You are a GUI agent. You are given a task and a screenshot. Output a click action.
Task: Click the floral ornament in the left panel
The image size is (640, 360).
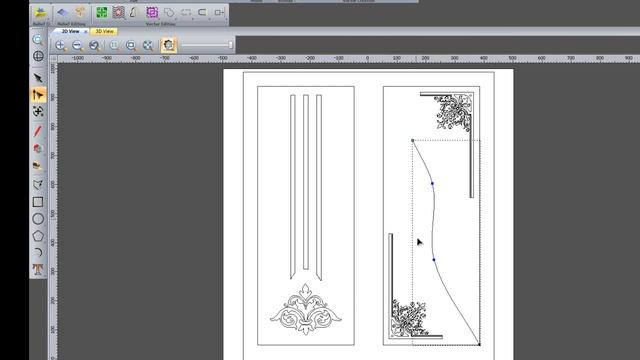(306, 309)
